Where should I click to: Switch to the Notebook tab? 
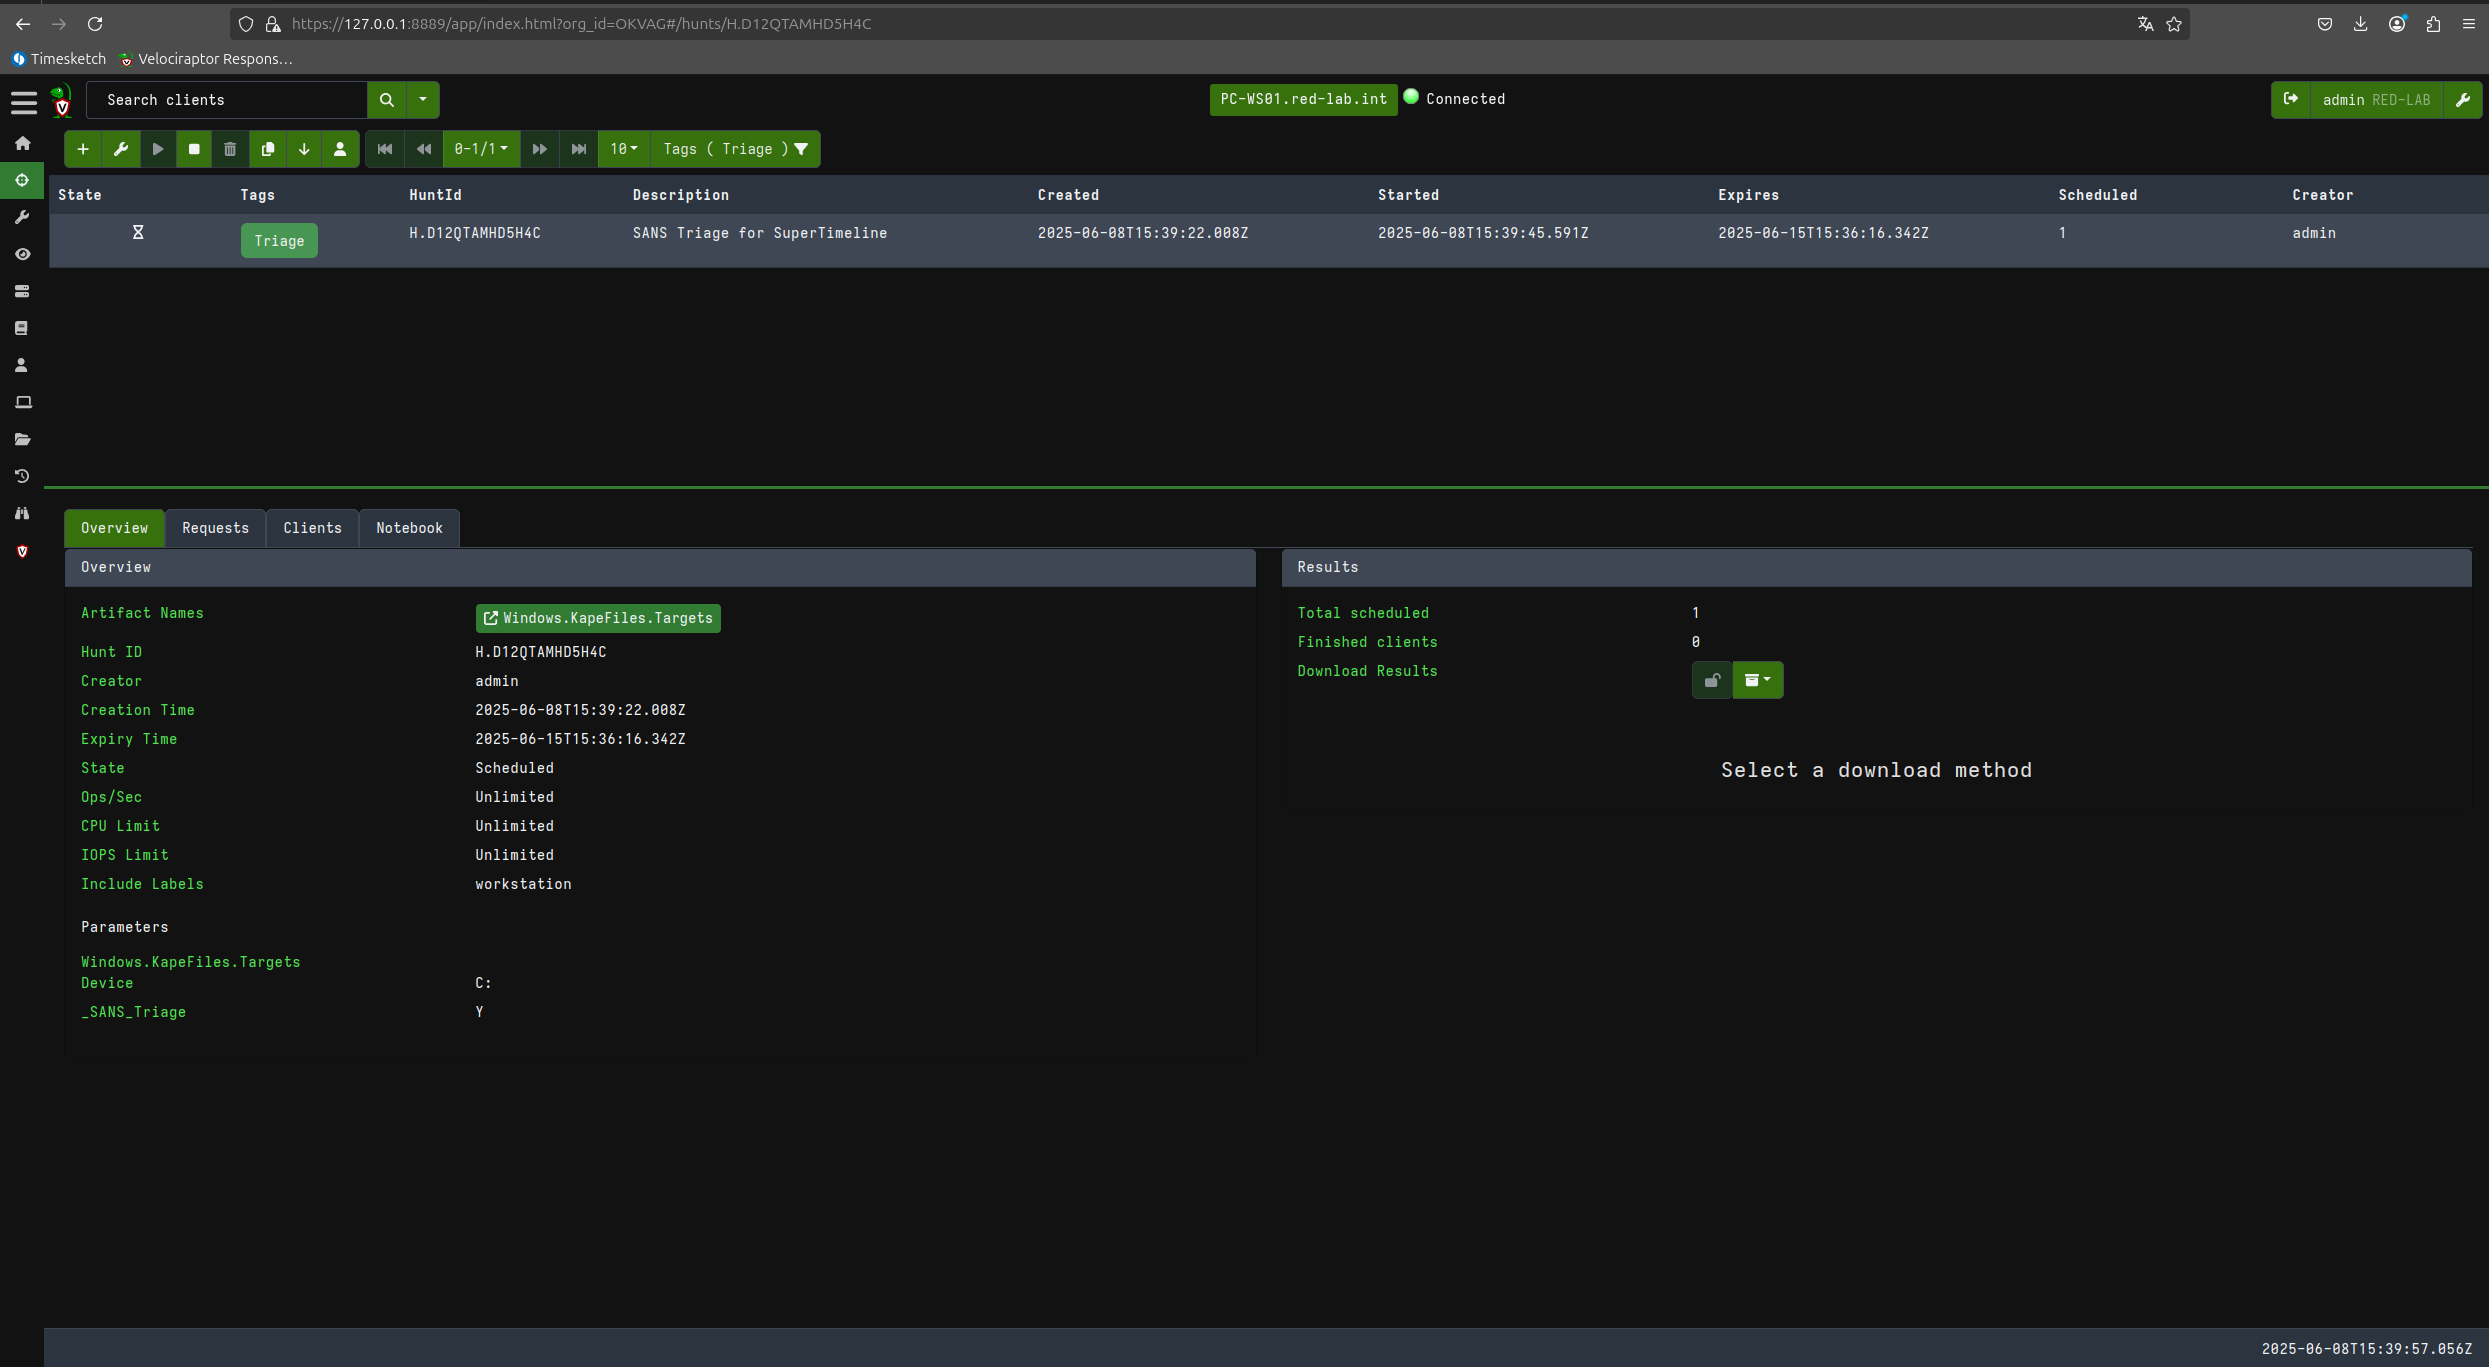[x=409, y=528]
